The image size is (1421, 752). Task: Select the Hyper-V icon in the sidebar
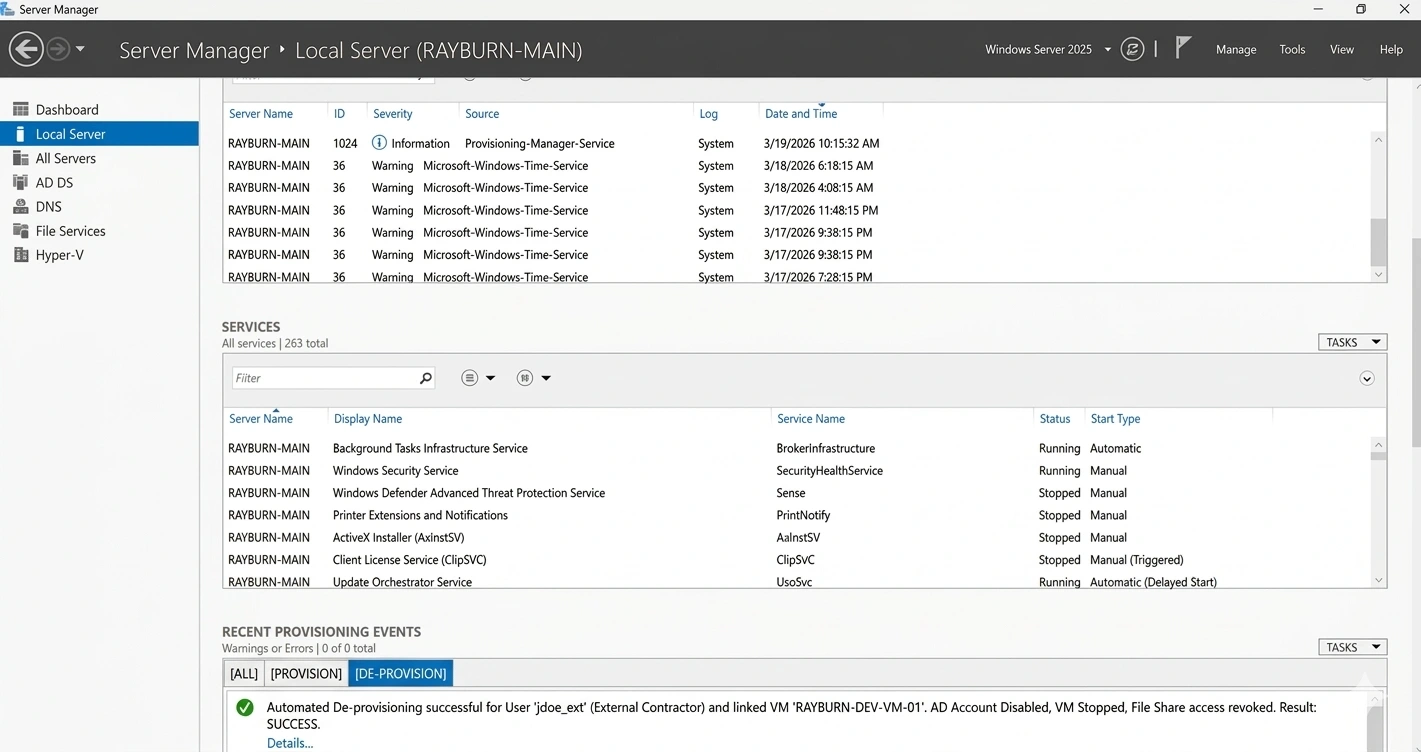20,255
